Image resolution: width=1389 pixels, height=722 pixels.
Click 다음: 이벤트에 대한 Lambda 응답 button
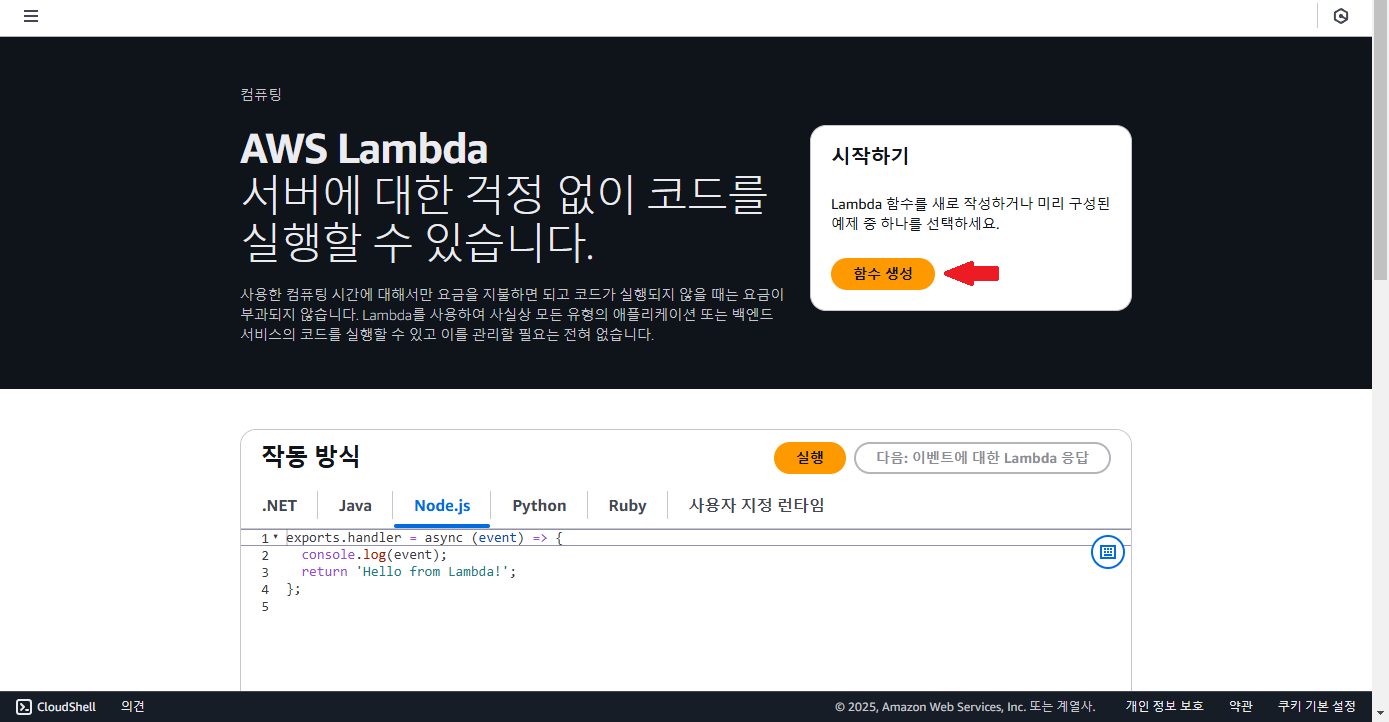(982, 458)
